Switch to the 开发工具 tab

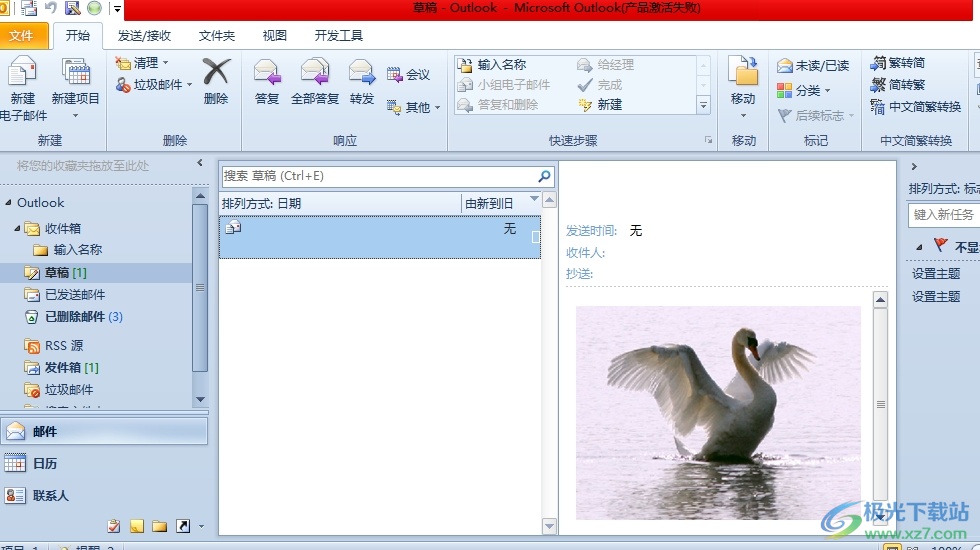[x=339, y=36]
